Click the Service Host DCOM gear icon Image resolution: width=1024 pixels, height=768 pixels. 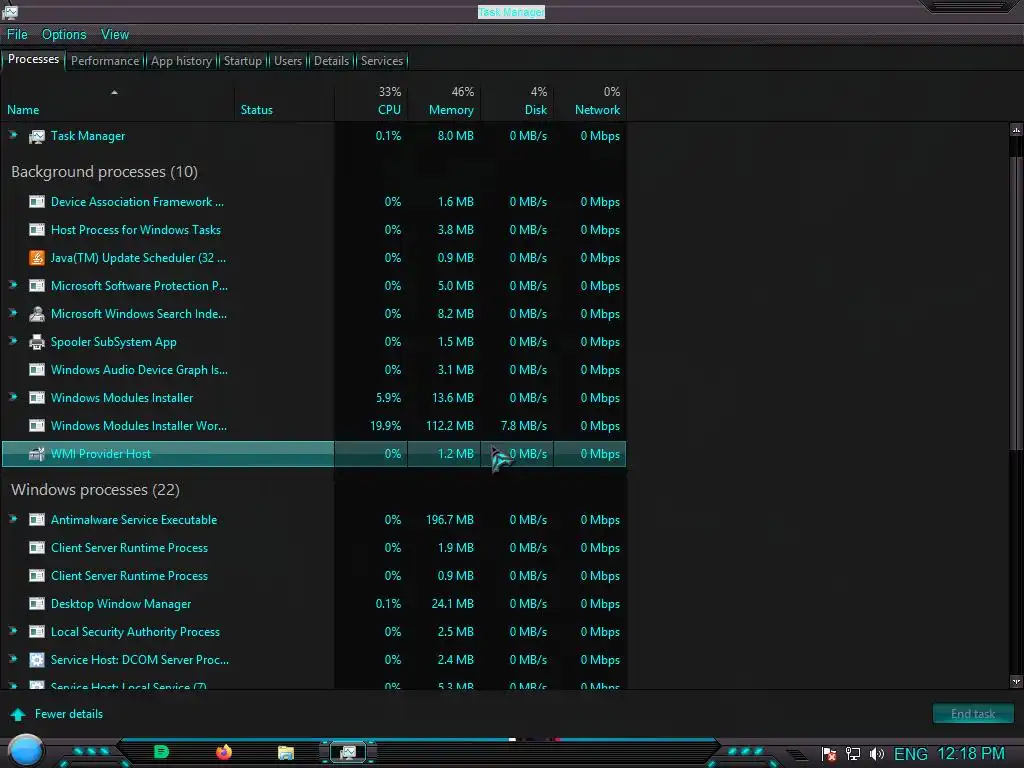pos(37,660)
